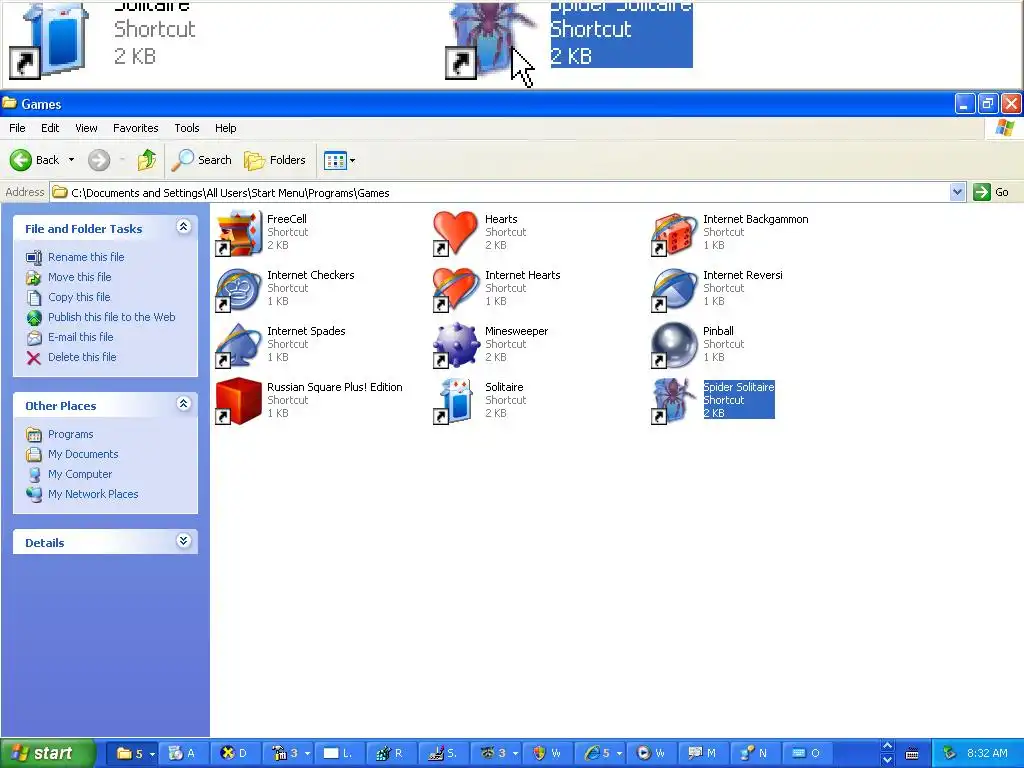Collapse the Other Places panel
This screenshot has width=1024, height=768.
click(x=184, y=404)
